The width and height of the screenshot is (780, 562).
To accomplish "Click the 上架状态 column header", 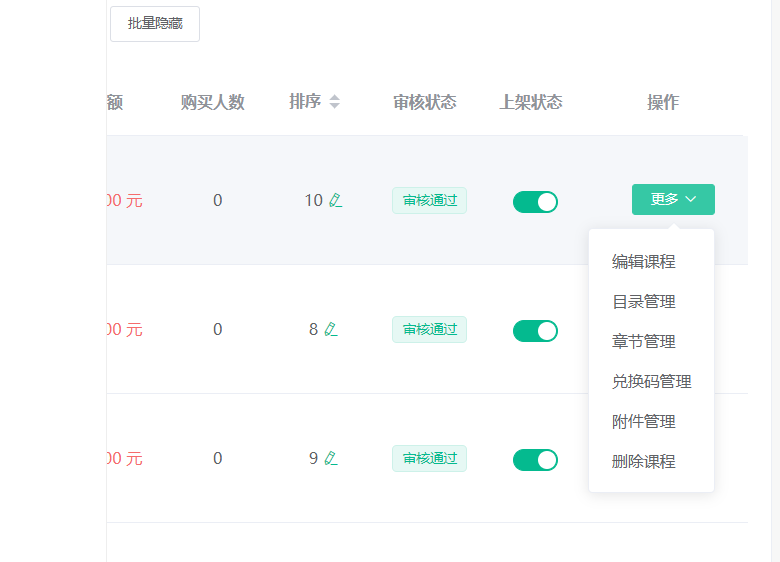I will (531, 102).
